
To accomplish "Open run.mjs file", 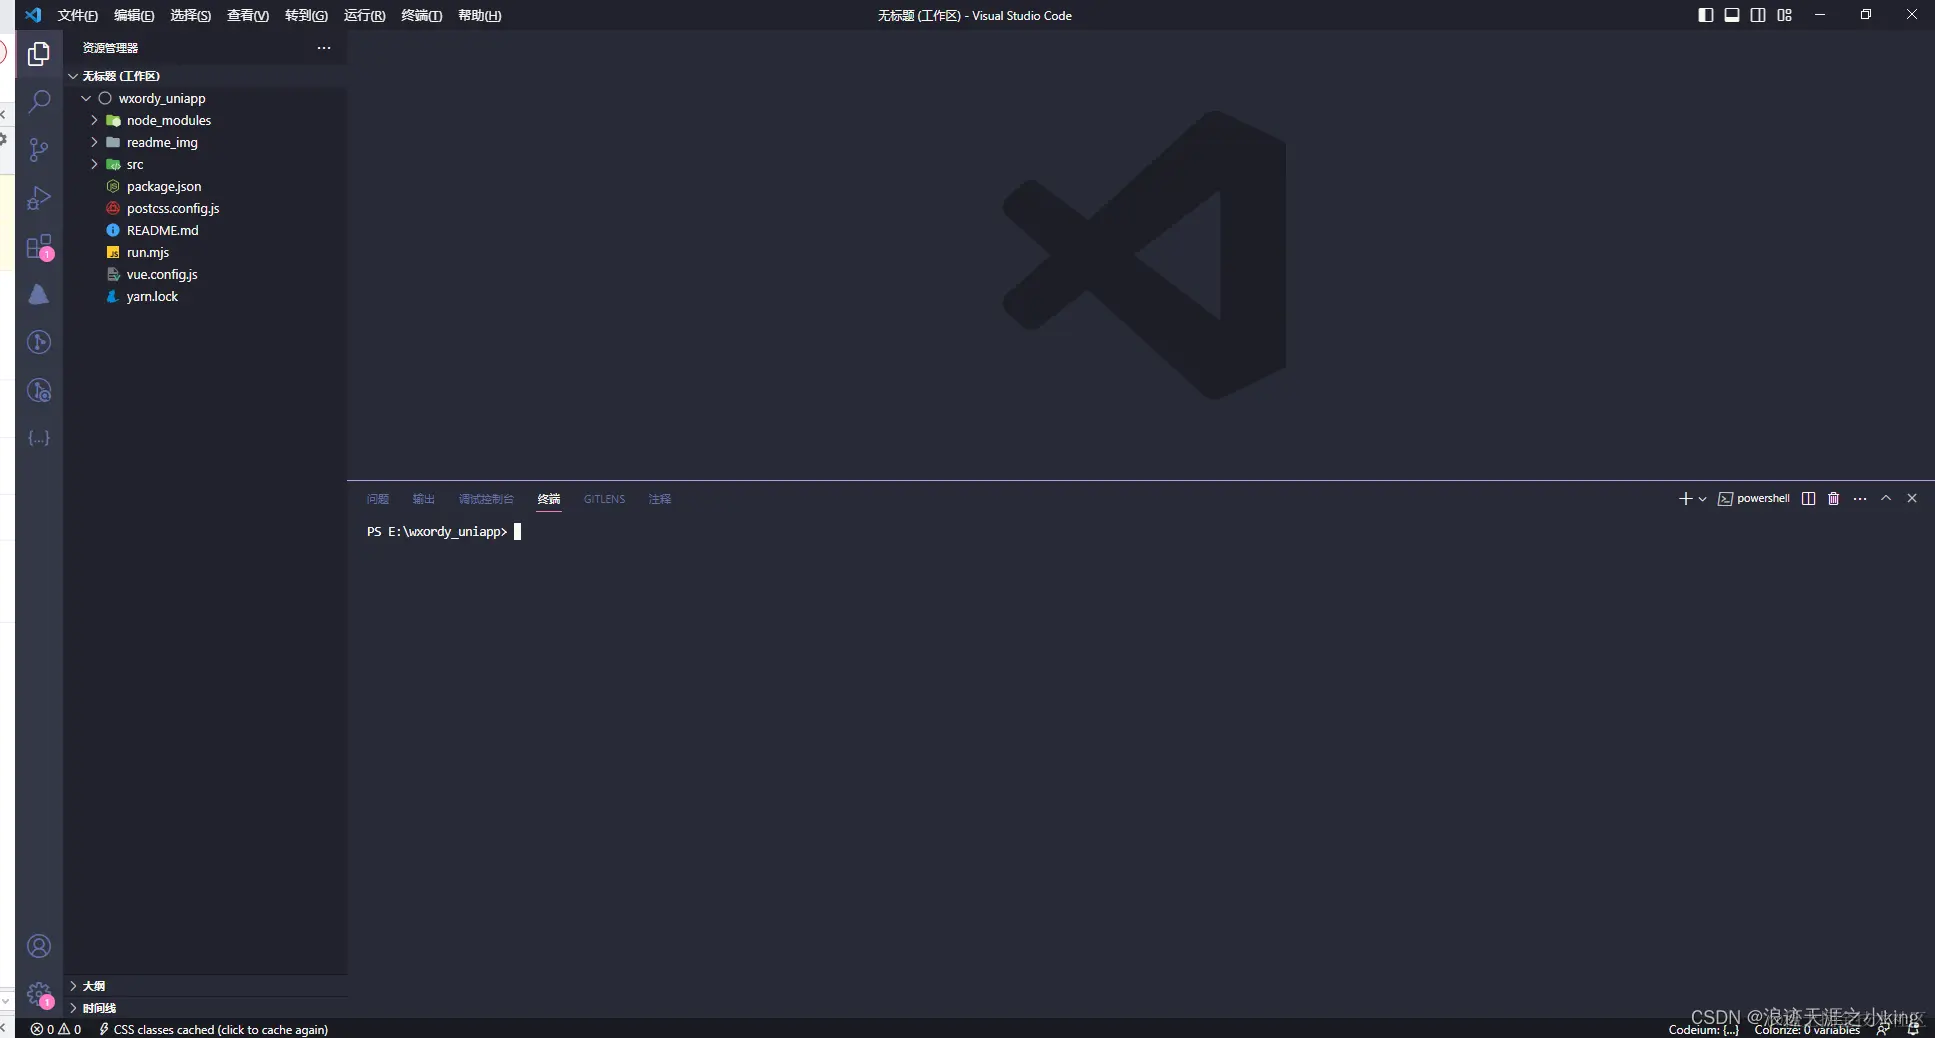I will click(x=206, y=252).
